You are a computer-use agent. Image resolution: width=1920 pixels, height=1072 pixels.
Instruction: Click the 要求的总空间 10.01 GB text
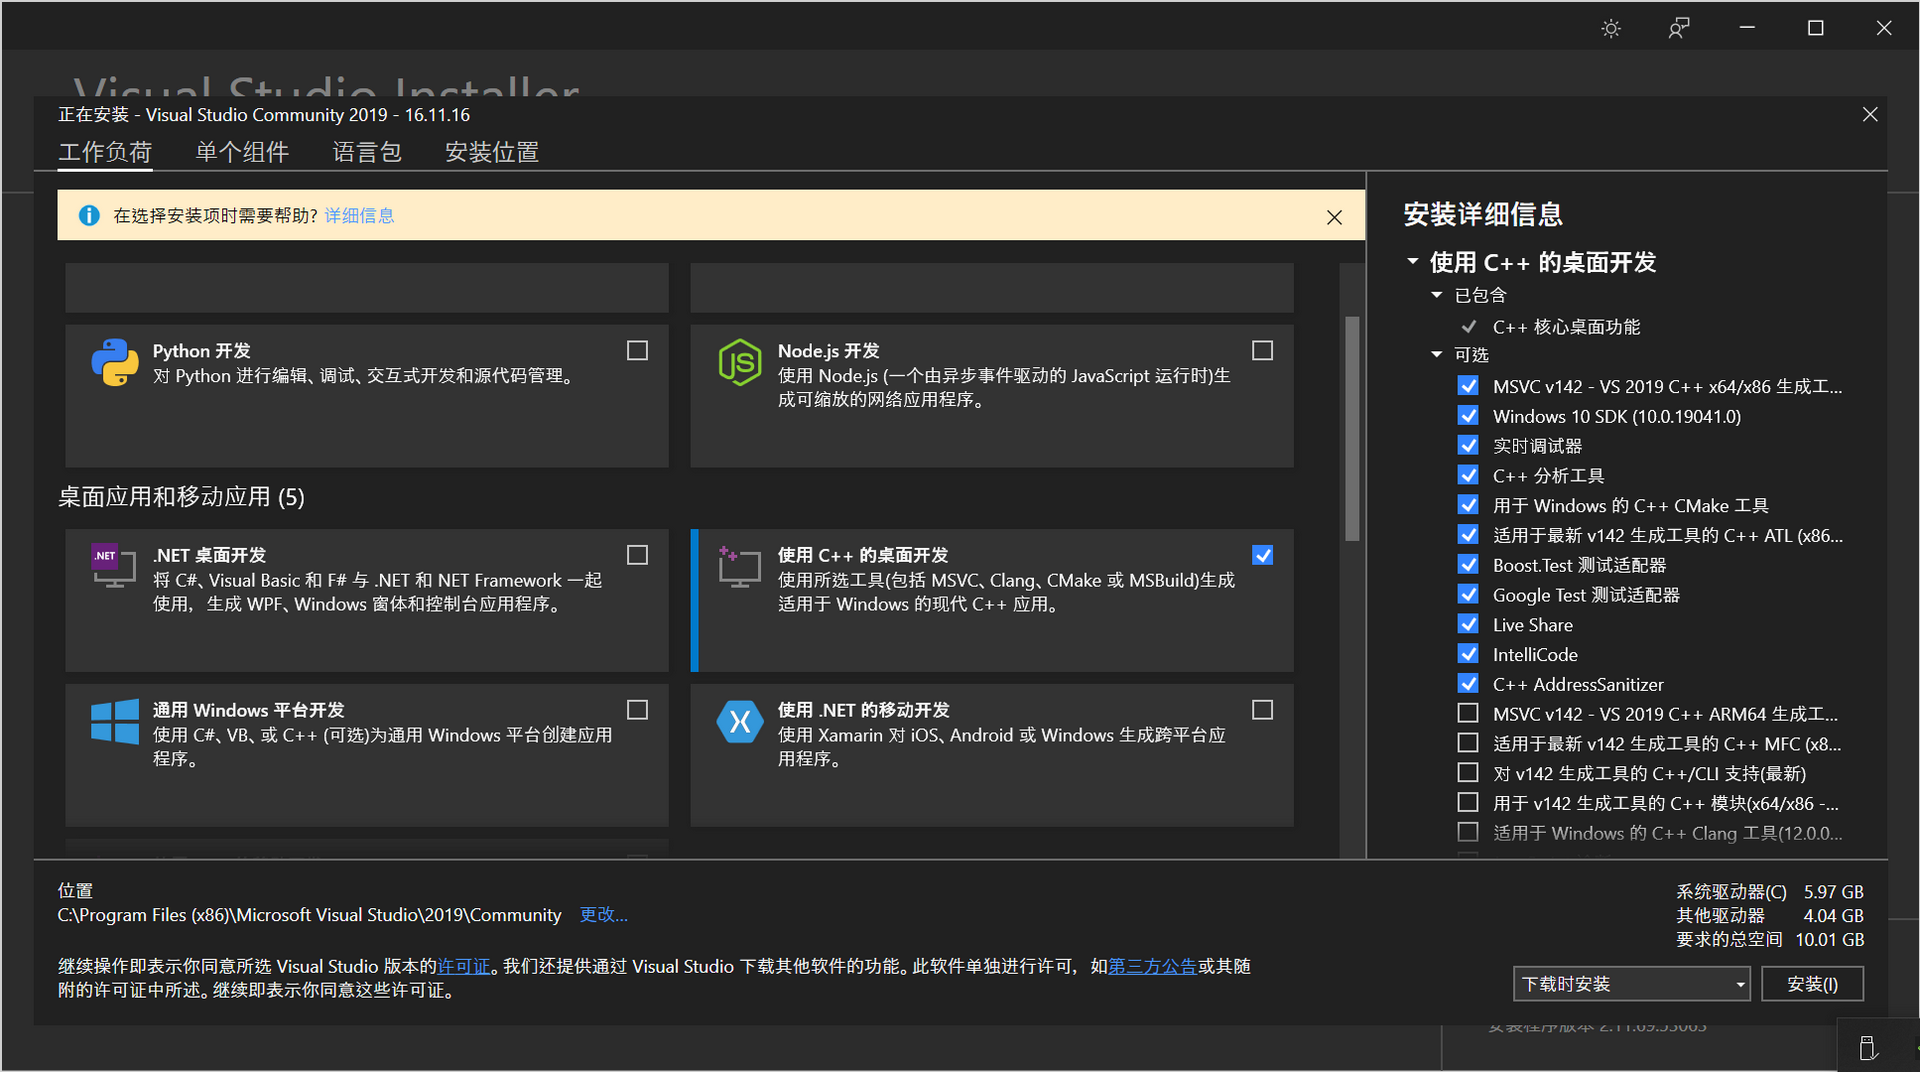tap(1770, 940)
